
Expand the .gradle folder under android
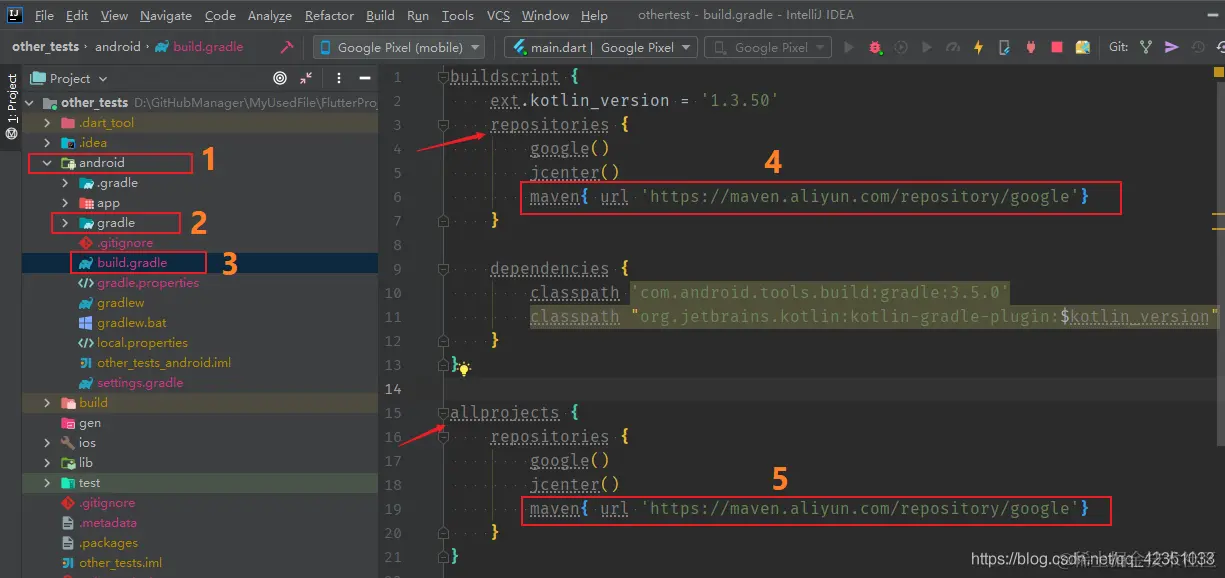point(65,183)
